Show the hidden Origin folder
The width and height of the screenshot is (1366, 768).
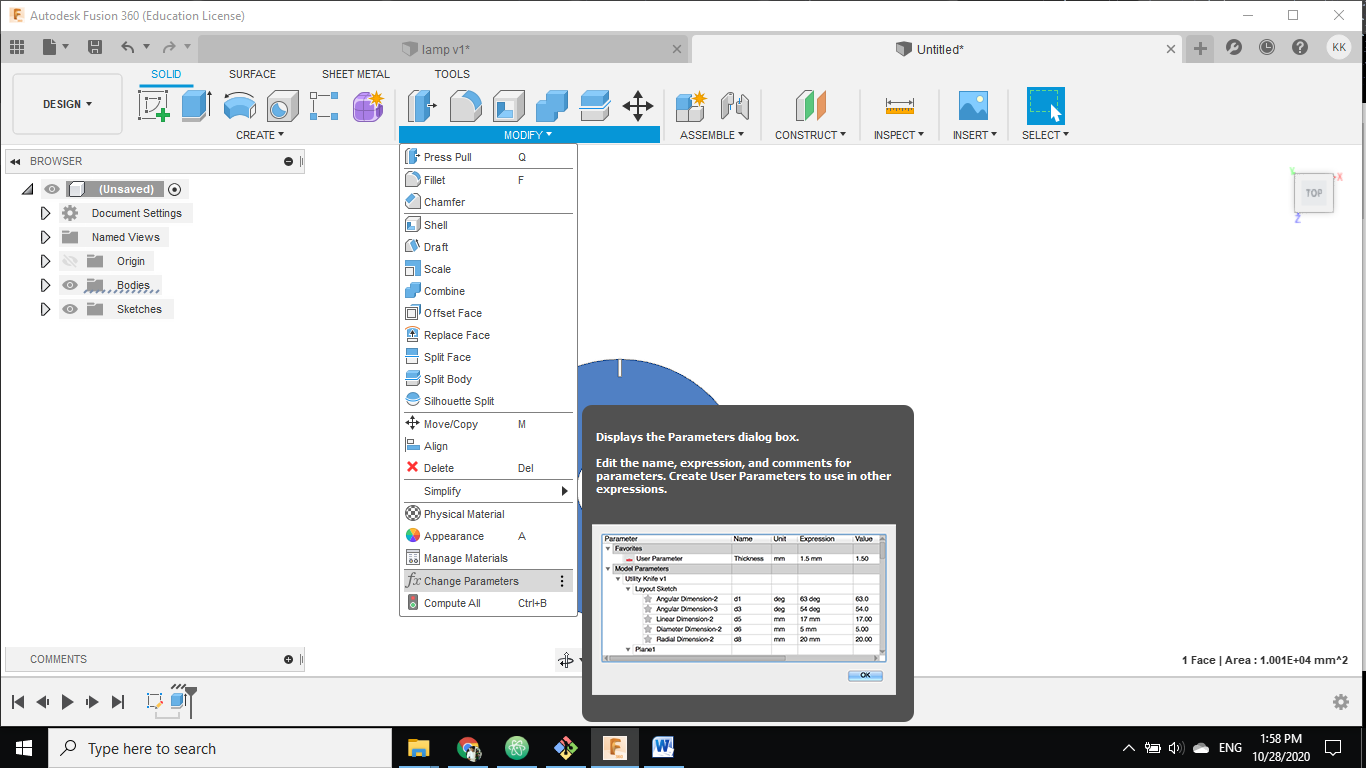pyautogui.click(x=70, y=261)
